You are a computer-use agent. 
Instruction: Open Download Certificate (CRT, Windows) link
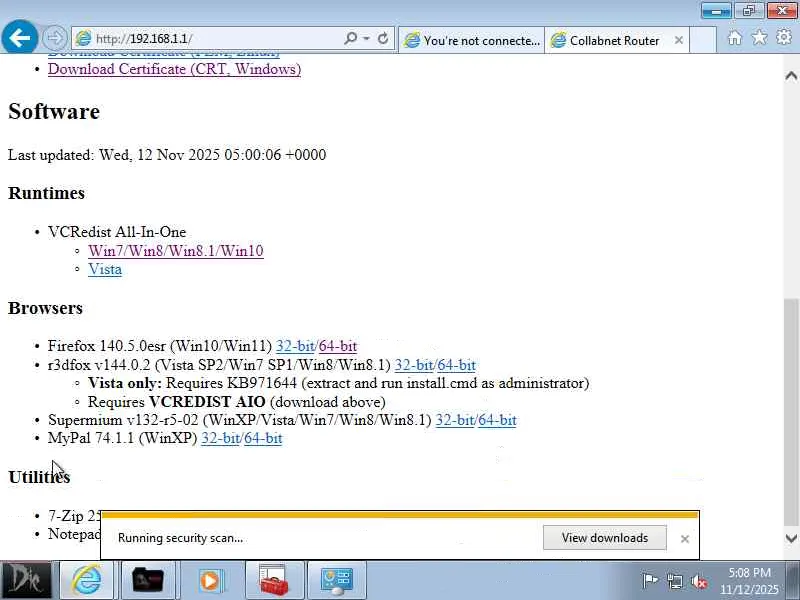(x=174, y=69)
